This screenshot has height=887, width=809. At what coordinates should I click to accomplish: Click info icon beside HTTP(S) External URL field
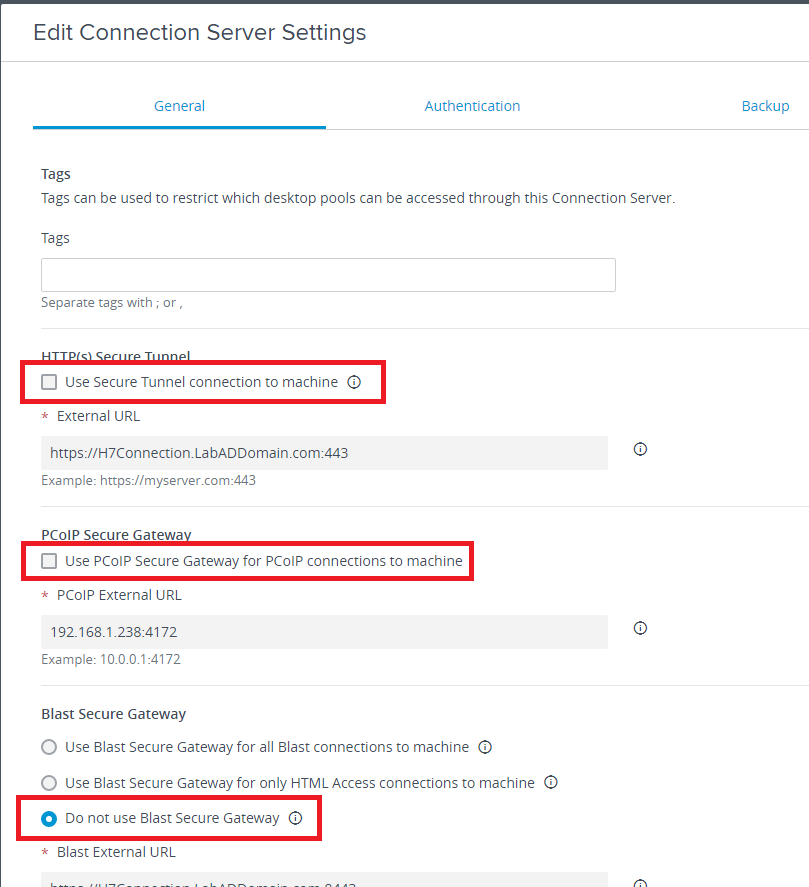pos(641,449)
